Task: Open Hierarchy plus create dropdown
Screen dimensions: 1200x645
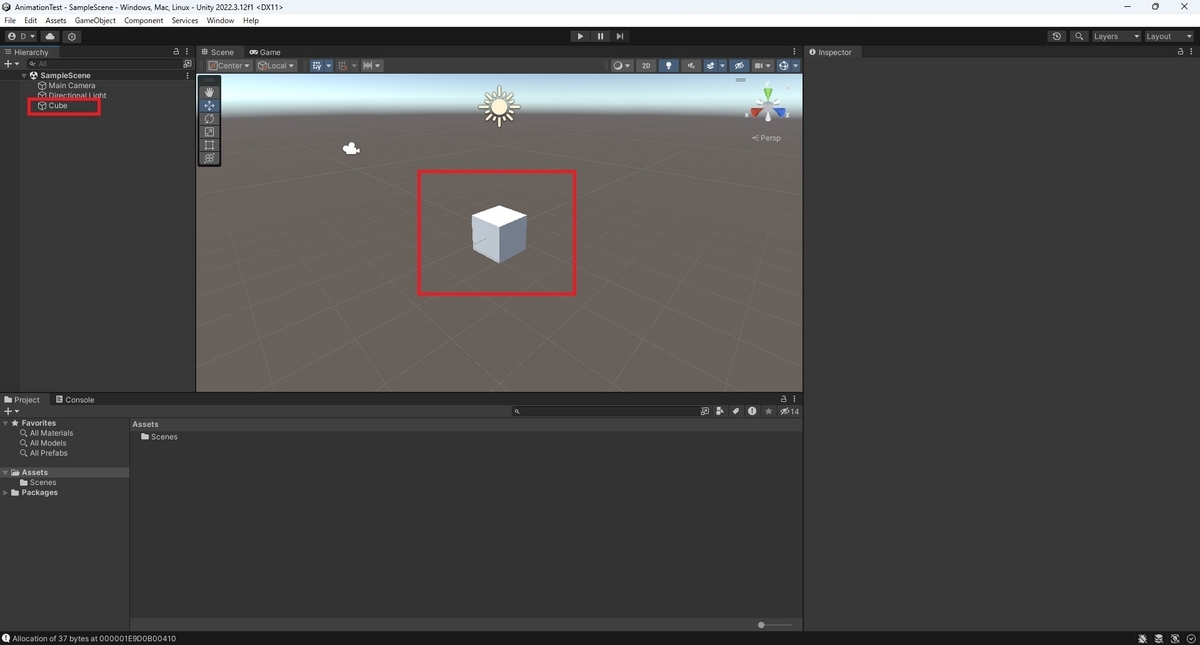Action: 12,63
